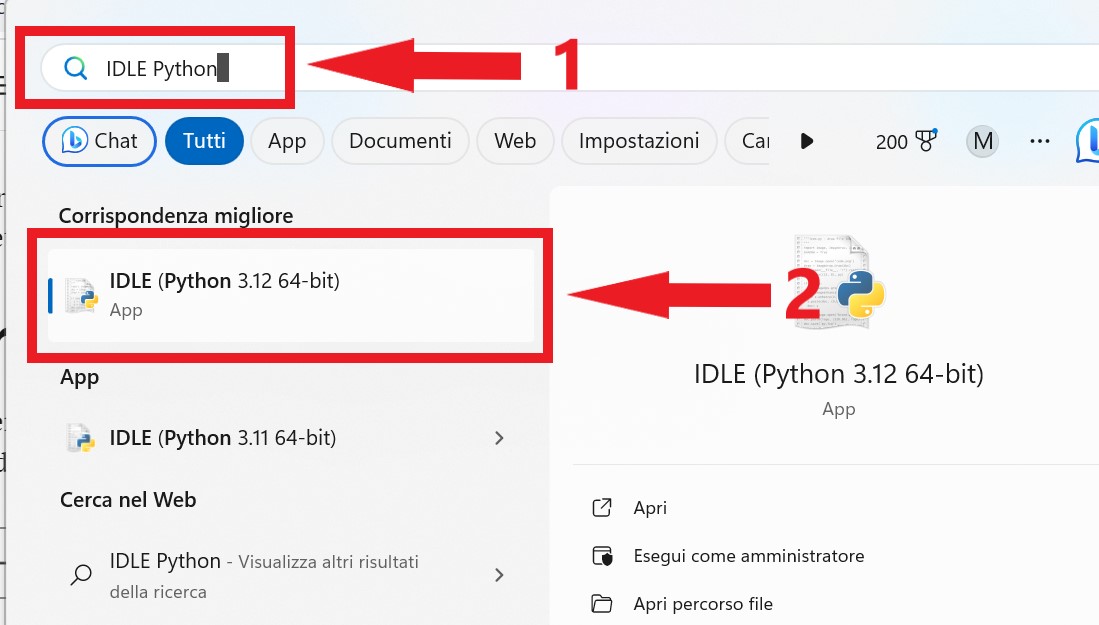Click Esegui come amministratore
This screenshot has width=1099, height=625.
coord(749,556)
